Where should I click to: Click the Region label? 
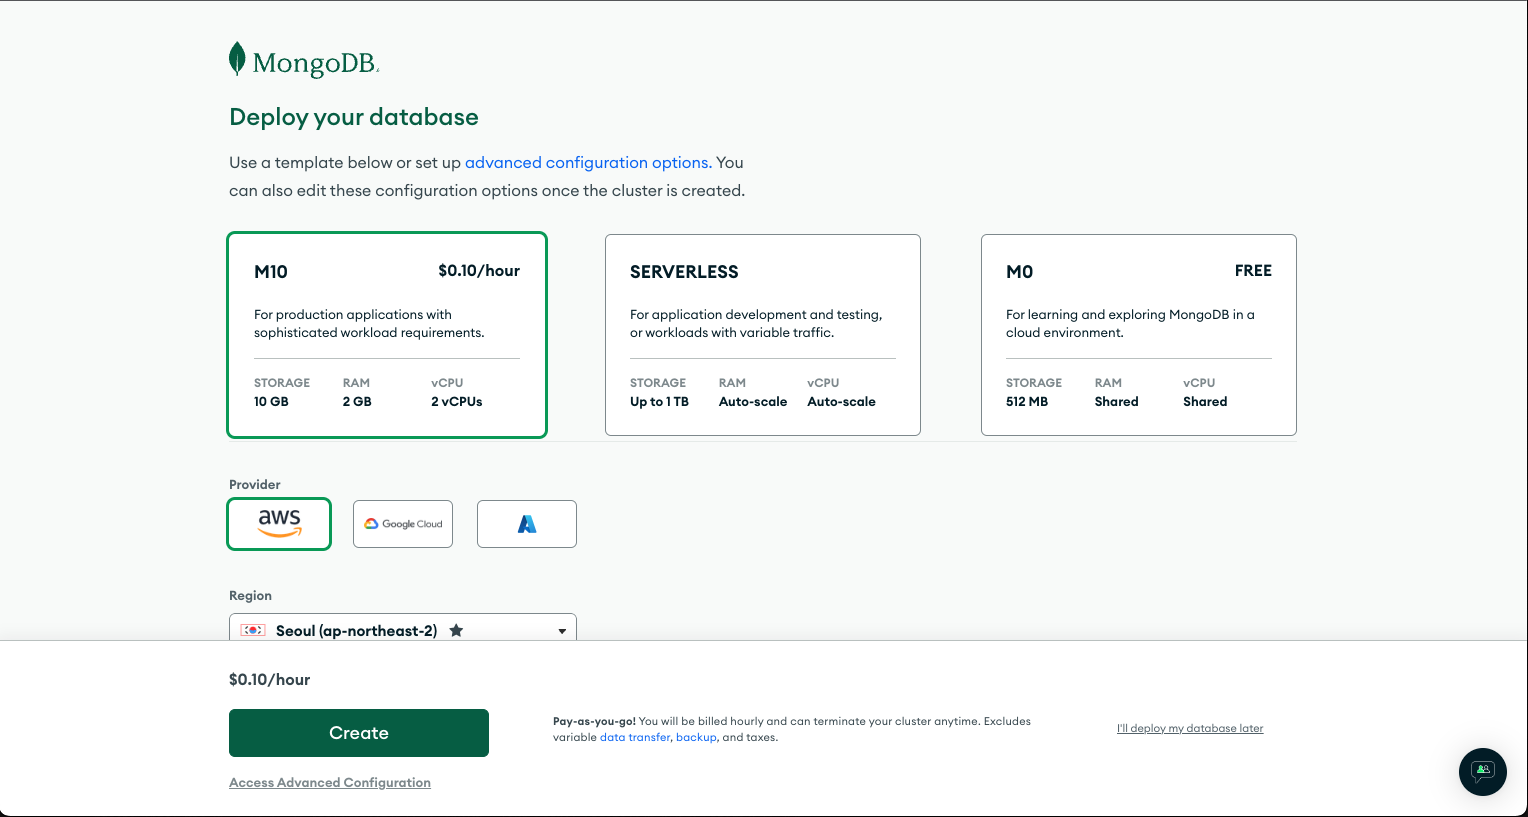click(x=250, y=595)
